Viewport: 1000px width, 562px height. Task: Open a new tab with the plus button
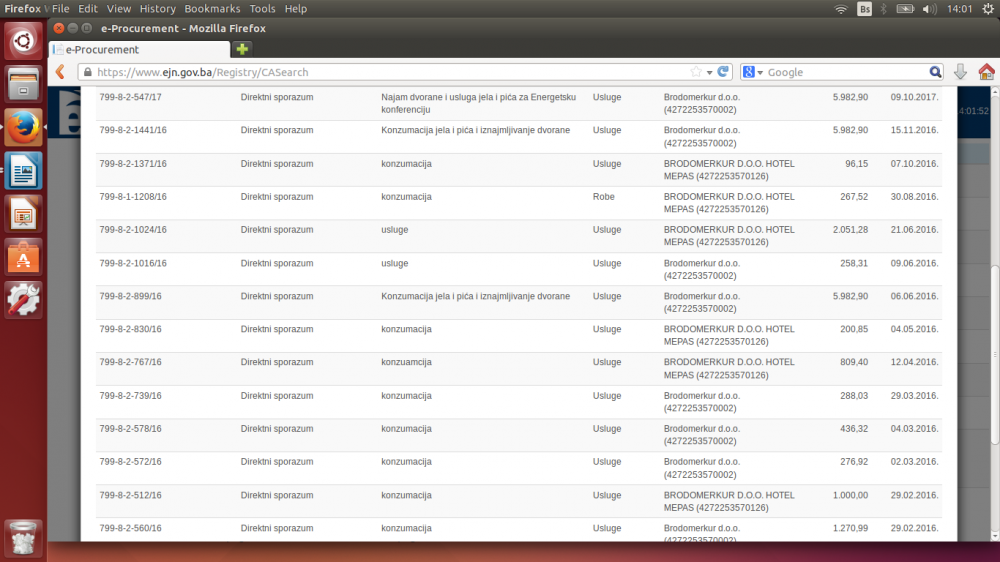pos(242,49)
